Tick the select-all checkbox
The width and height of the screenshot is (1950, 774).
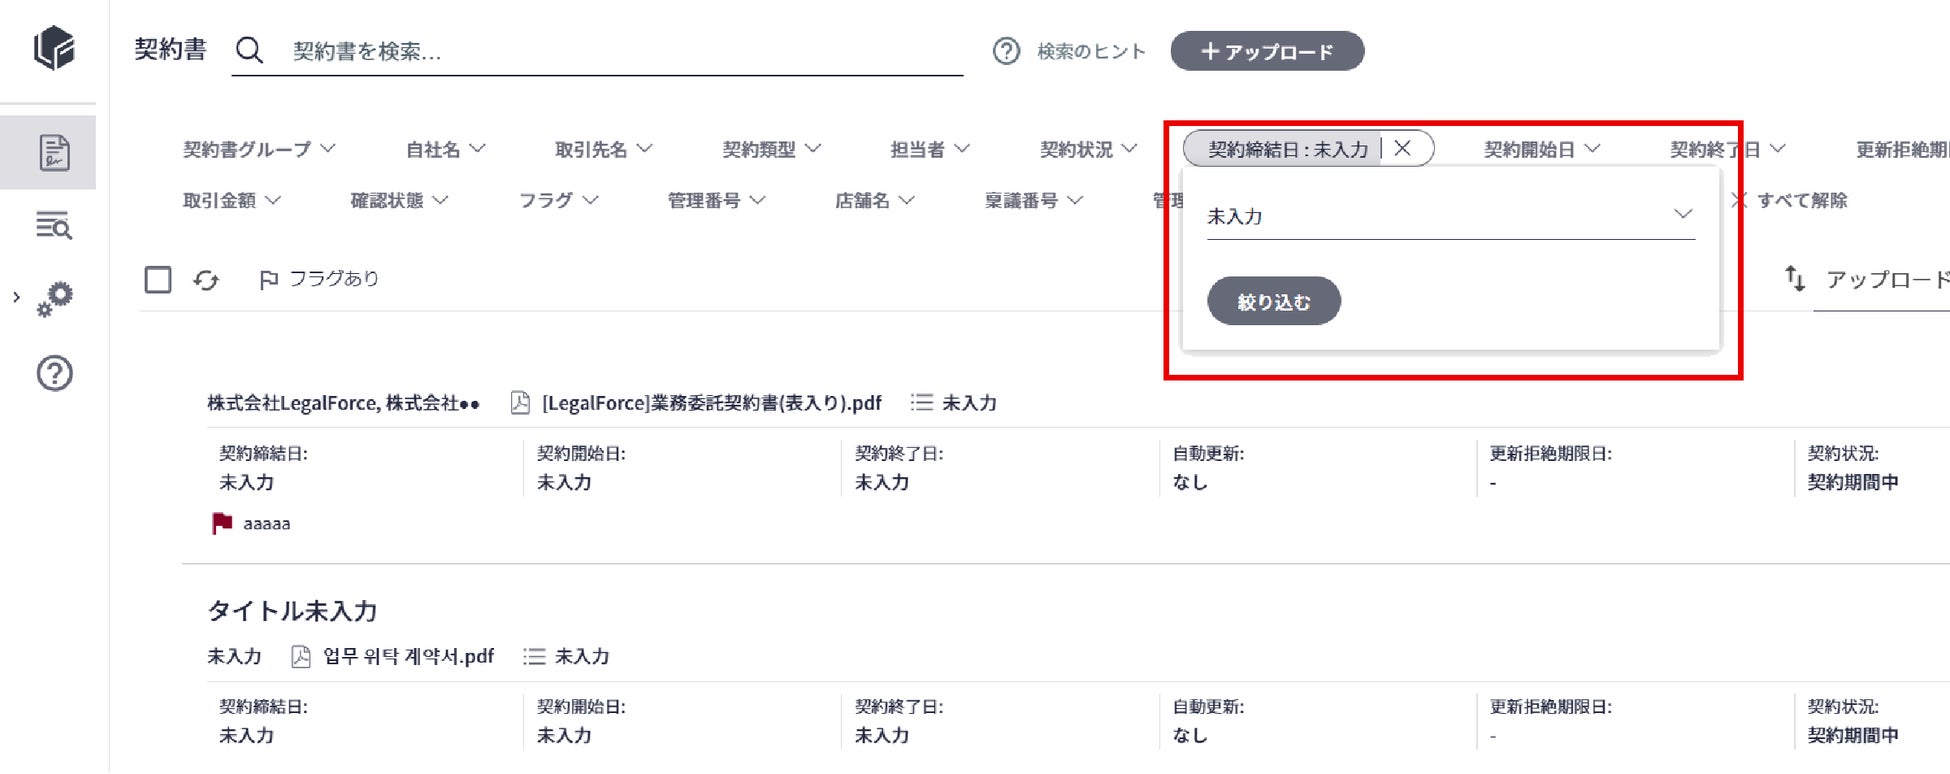point(158,279)
